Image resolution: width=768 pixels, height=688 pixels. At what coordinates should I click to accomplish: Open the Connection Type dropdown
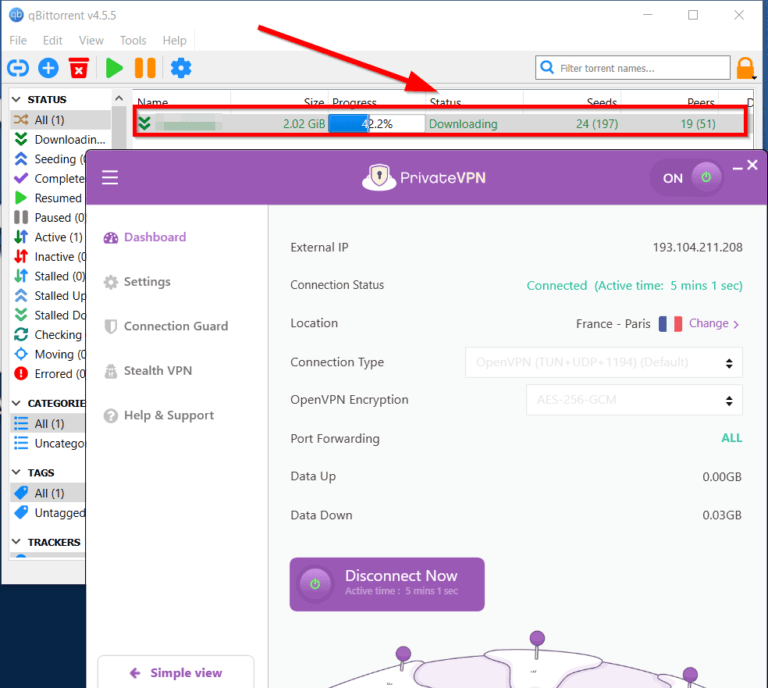(x=603, y=362)
